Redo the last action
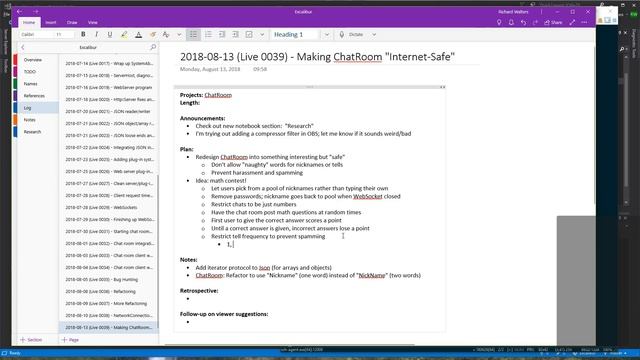Image resolution: width=640 pixels, height=360 pixels. point(535,22)
